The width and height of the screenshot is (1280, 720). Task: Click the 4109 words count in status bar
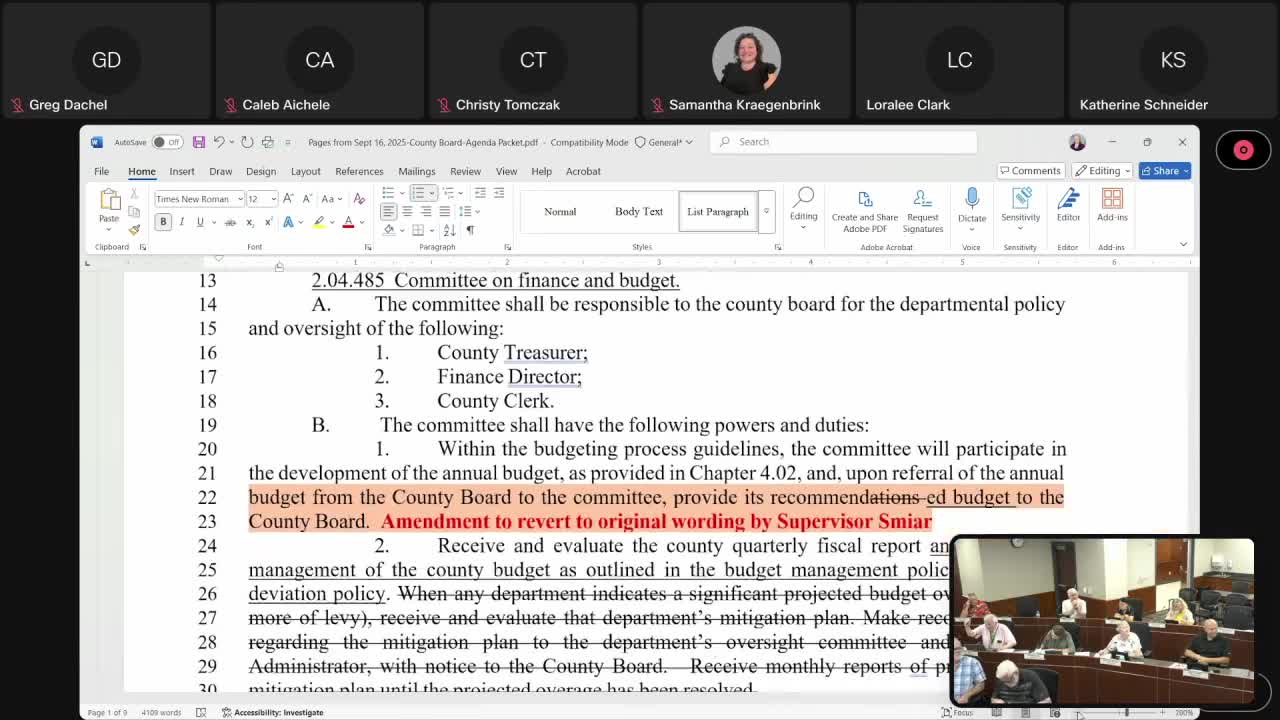(x=161, y=712)
